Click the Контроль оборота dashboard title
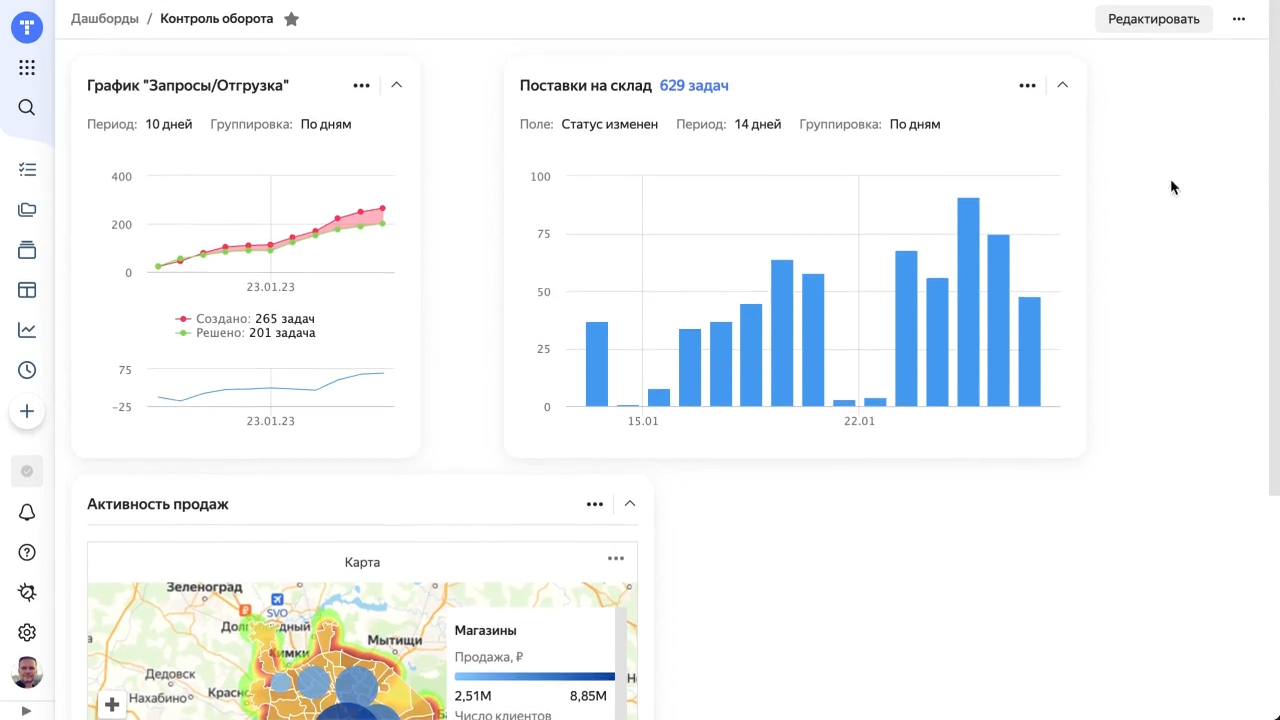 (x=216, y=19)
